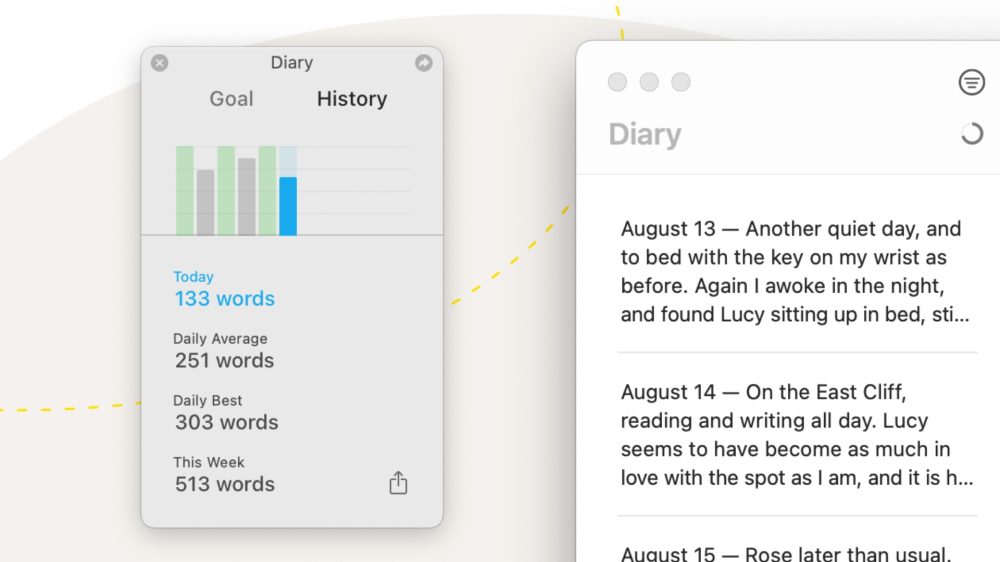Viewport: 1000px width, 562px height.
Task: Click the share icon beside This Week
Action: 398,484
